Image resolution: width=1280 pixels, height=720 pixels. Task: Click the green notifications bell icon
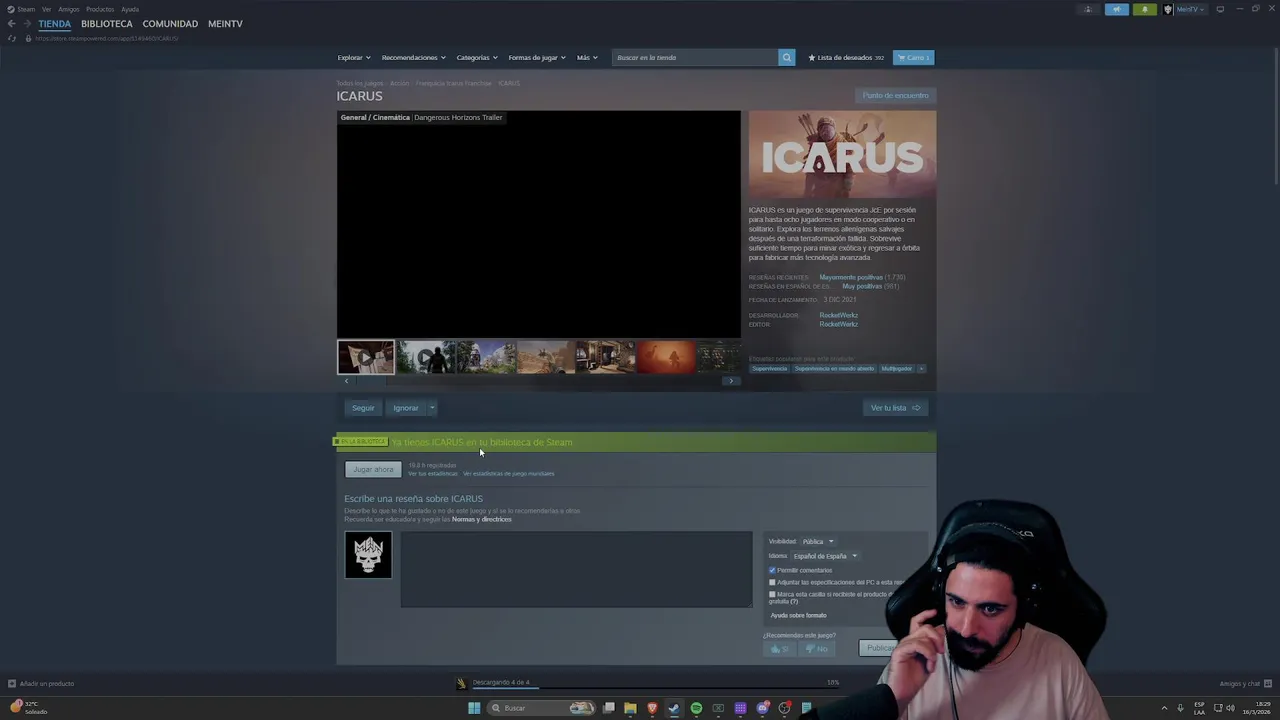[1145, 9]
